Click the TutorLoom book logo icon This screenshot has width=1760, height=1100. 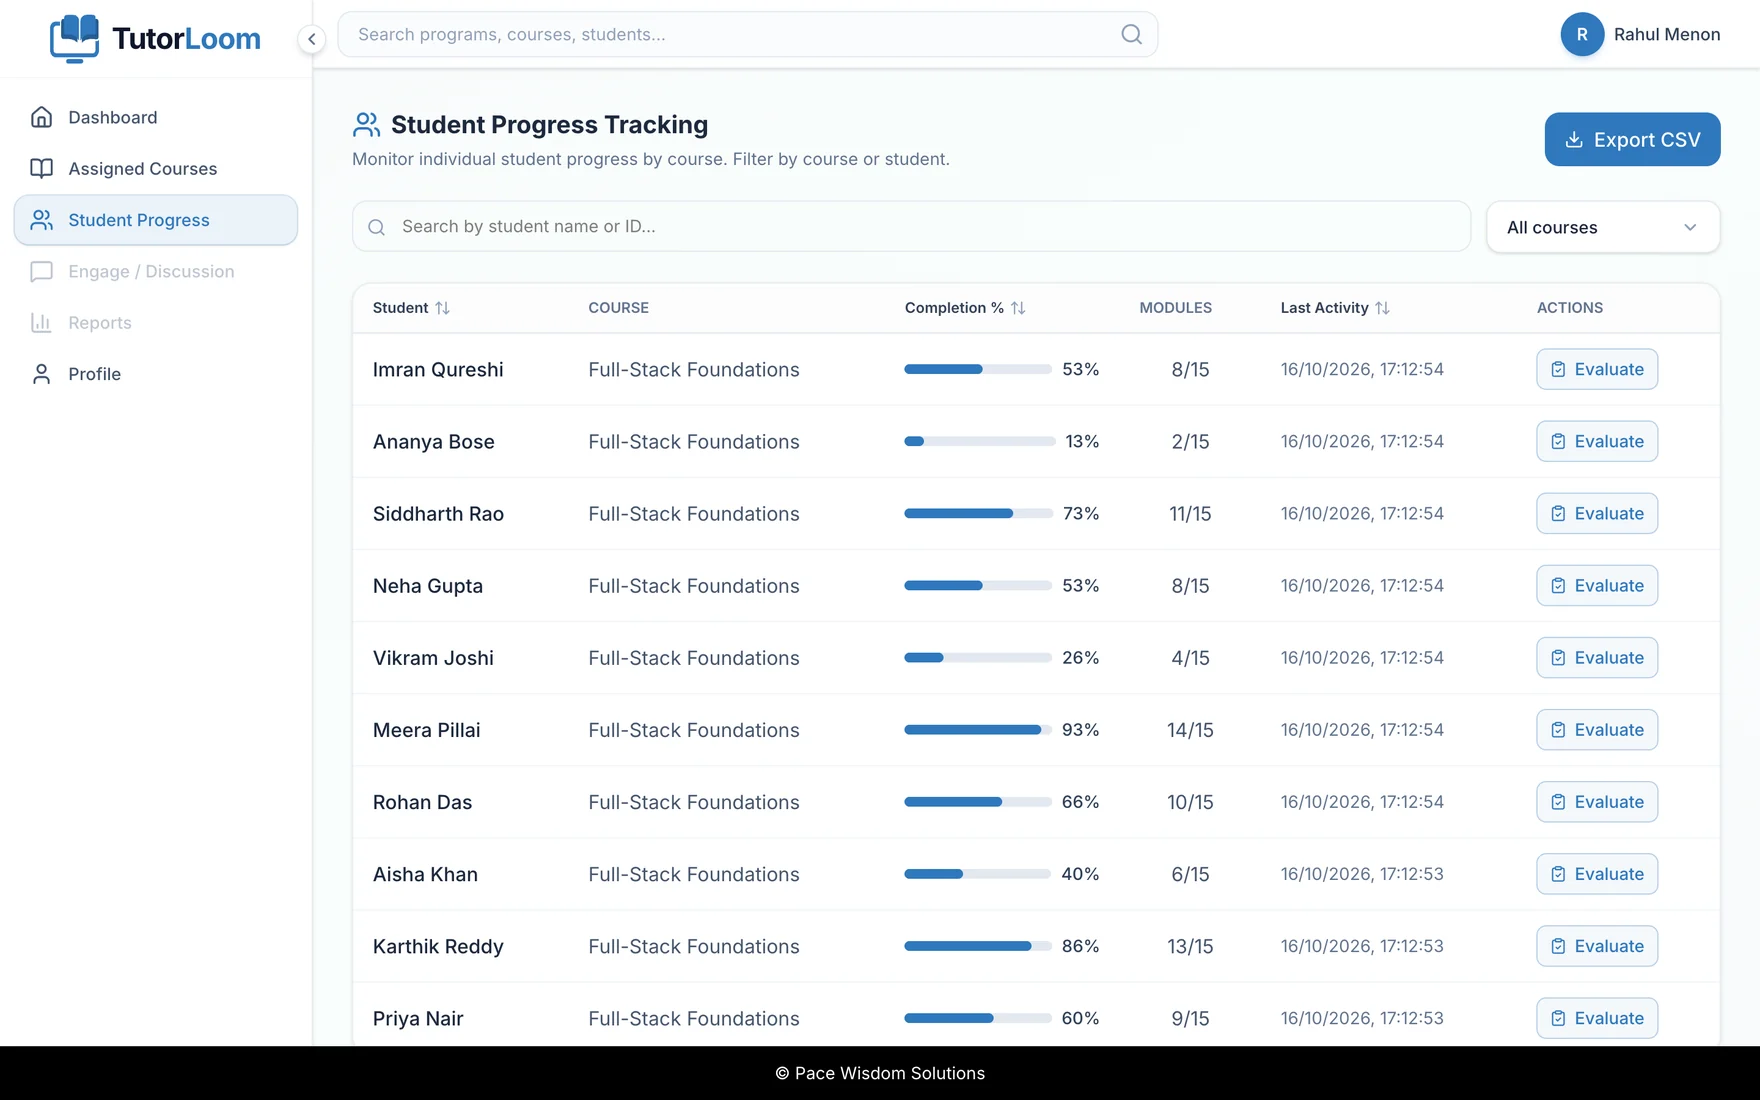point(75,38)
